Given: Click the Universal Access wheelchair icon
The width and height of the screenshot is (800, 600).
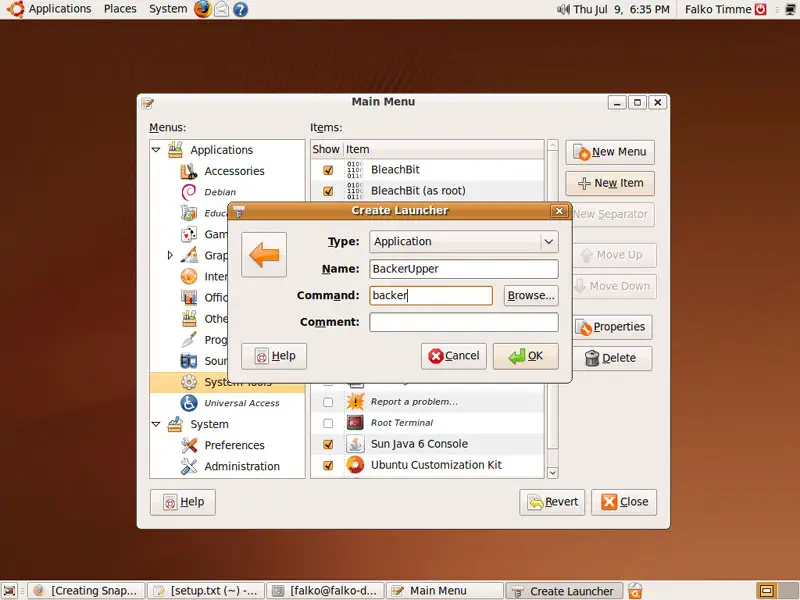Looking at the screenshot, I should point(189,403).
